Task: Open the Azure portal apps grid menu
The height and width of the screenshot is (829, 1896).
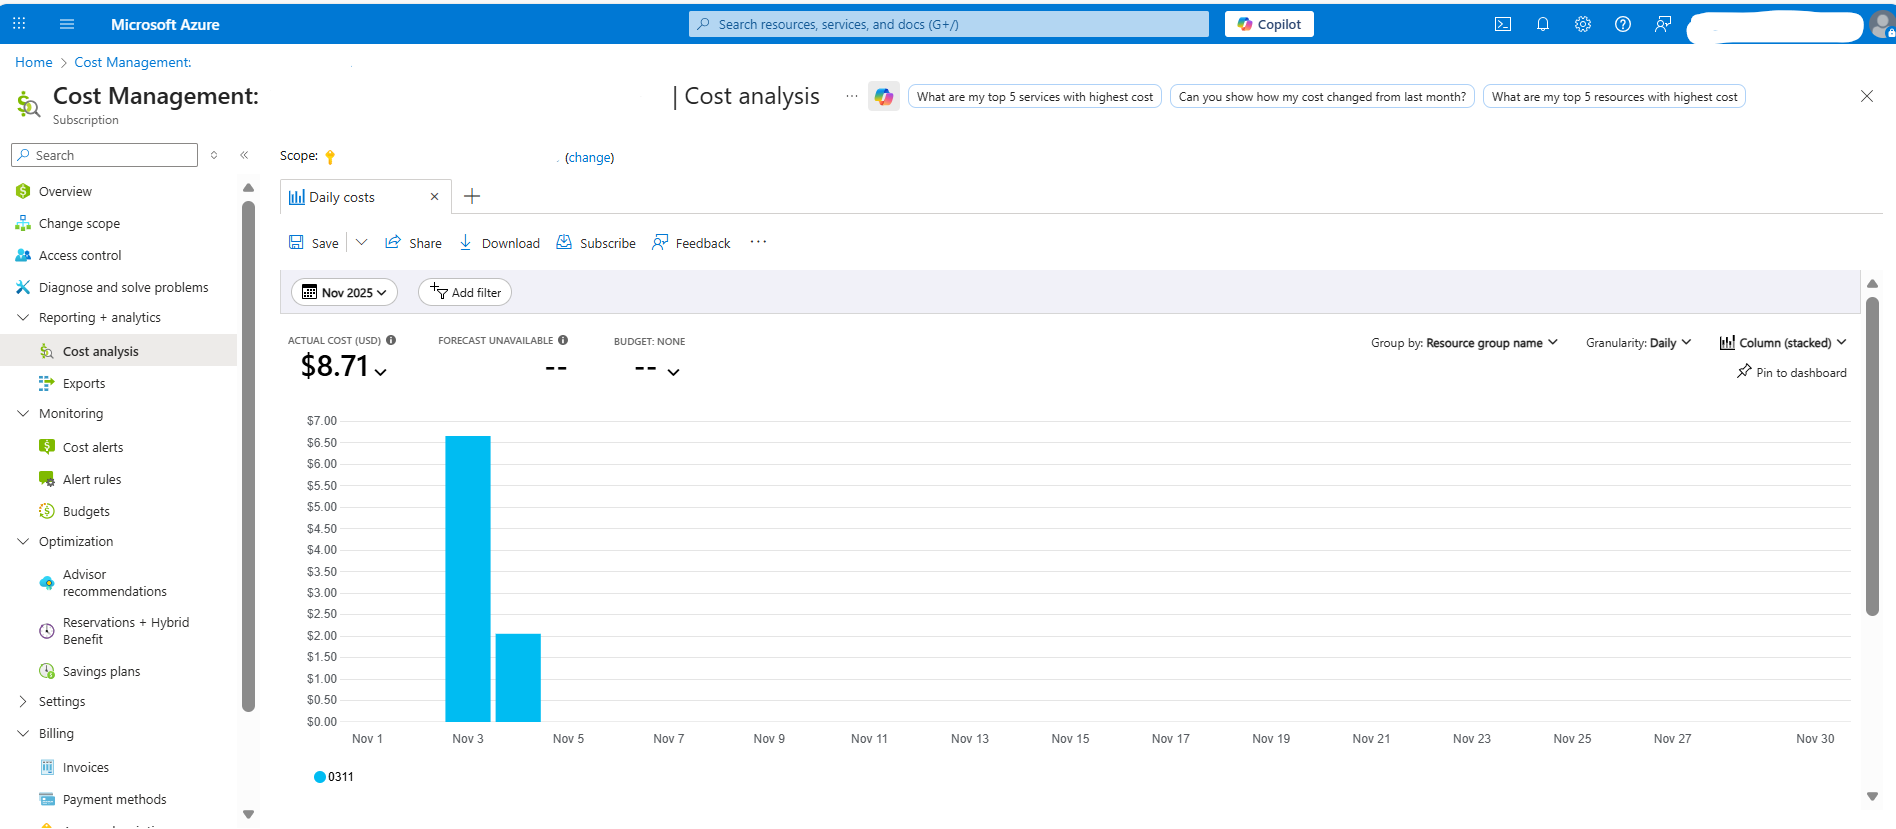Action: click(19, 24)
